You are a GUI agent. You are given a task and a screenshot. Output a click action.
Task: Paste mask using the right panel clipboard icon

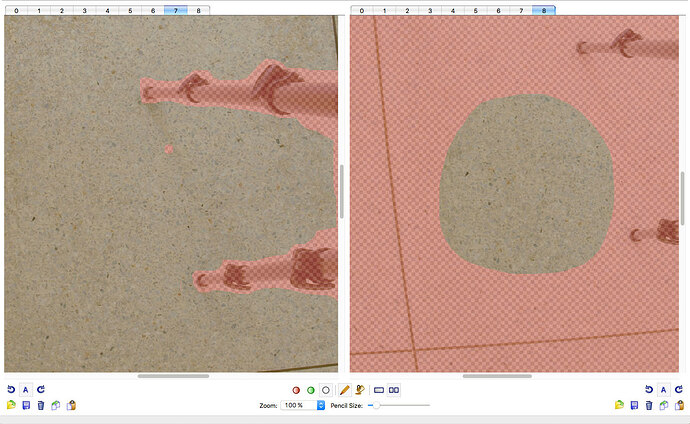tap(679, 405)
